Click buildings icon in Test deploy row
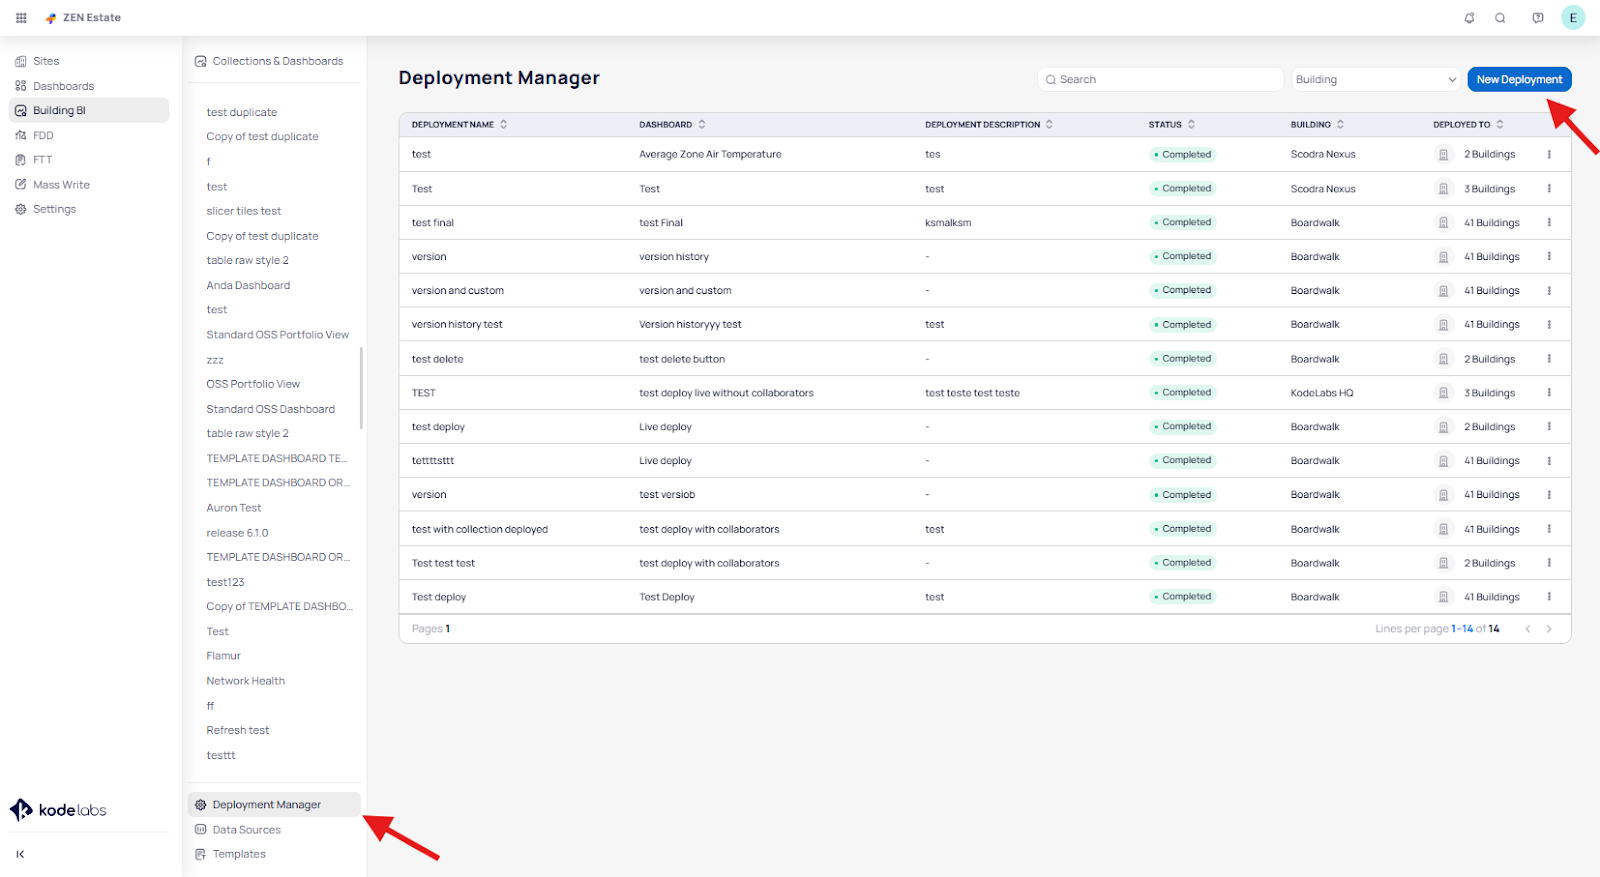 1443,597
